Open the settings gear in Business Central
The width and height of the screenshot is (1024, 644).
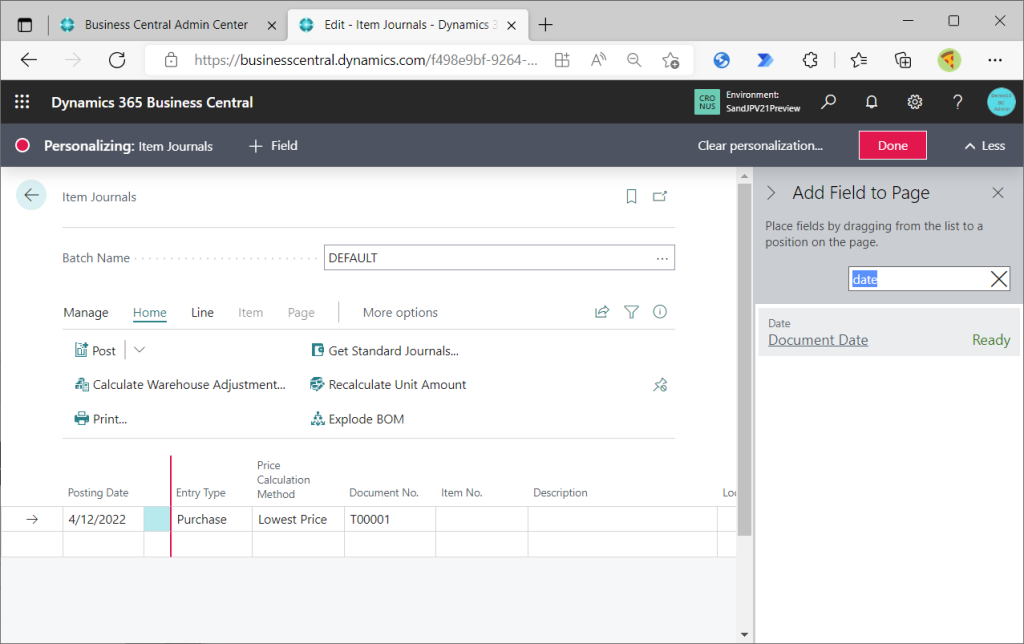[914, 102]
